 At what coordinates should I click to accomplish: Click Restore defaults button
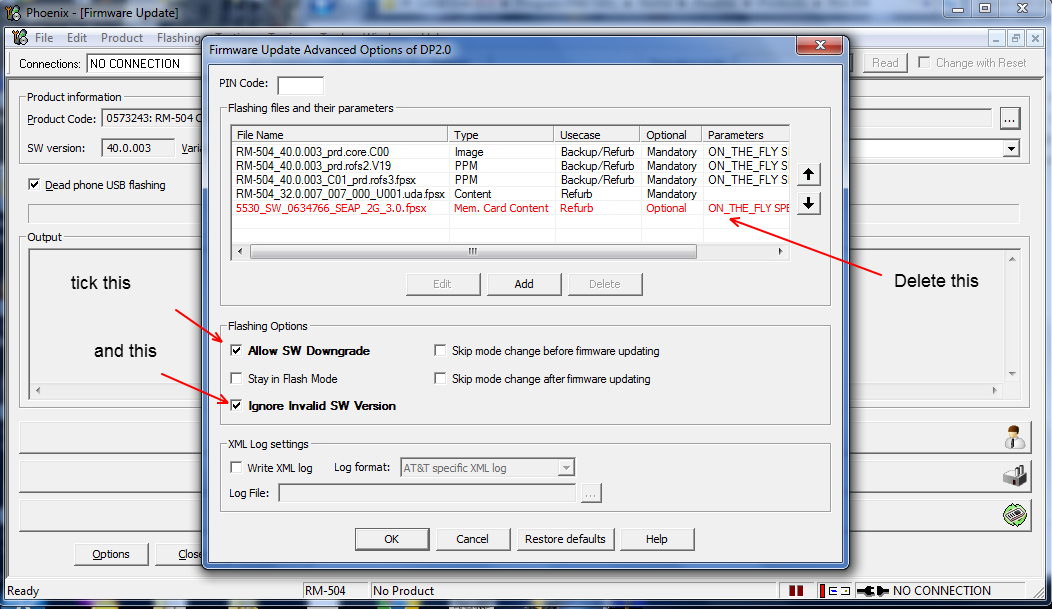565,539
